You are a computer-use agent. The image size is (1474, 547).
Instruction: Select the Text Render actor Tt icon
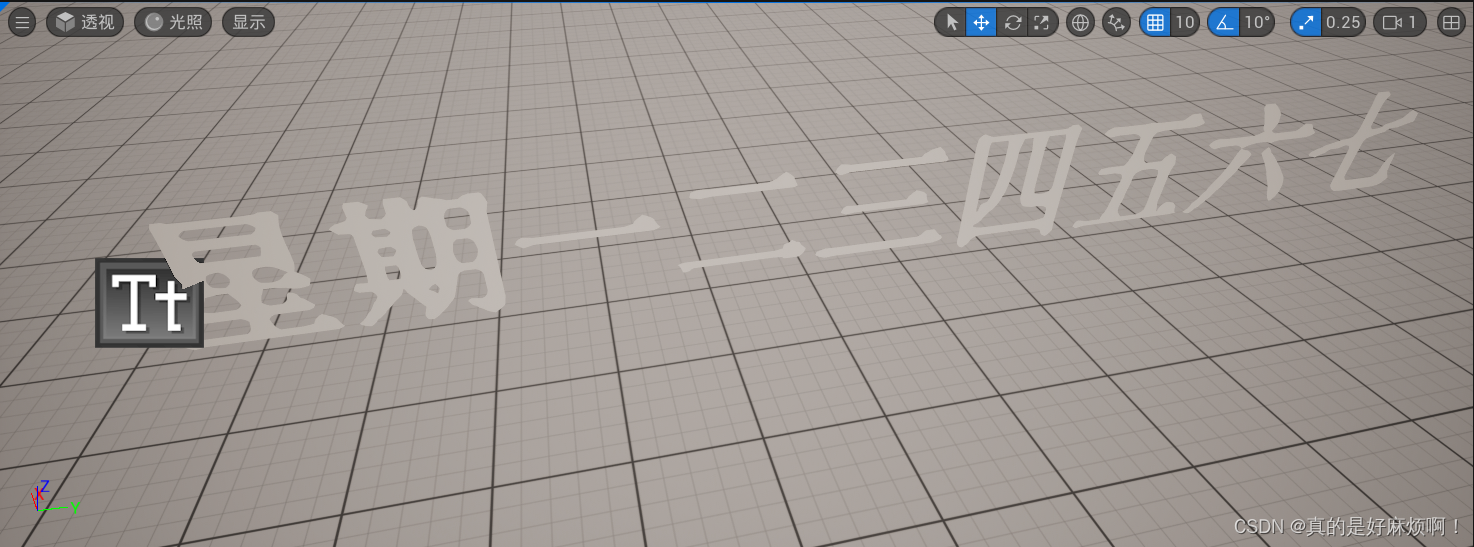pos(149,303)
